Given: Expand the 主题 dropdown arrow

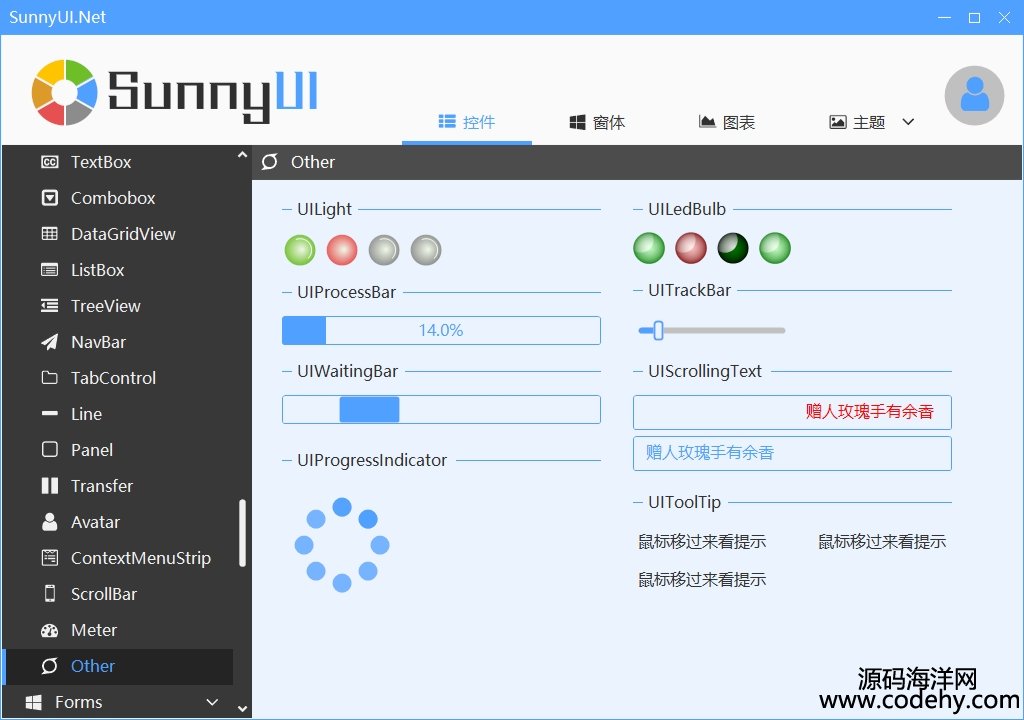Looking at the screenshot, I should pyautogui.click(x=908, y=122).
